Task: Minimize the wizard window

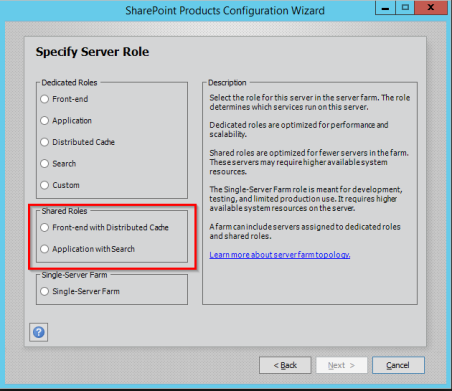Action: 385,8
